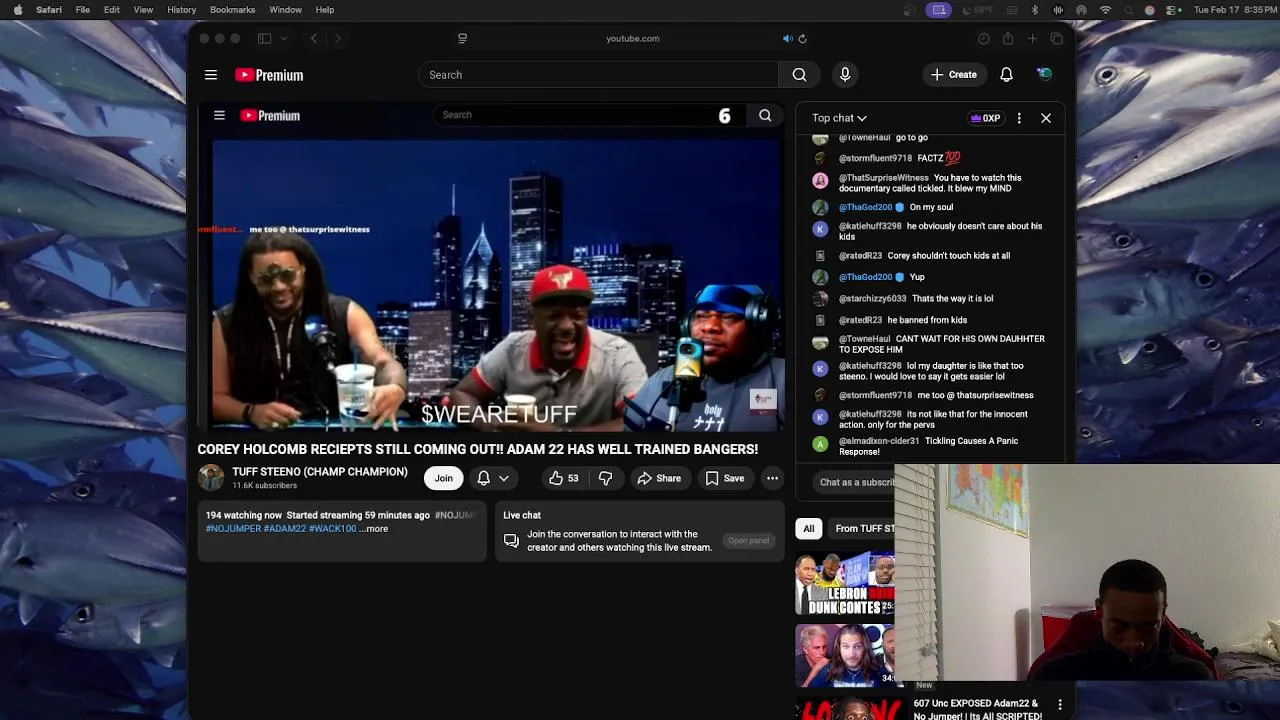
Task: Open the View menu
Action: [143, 10]
